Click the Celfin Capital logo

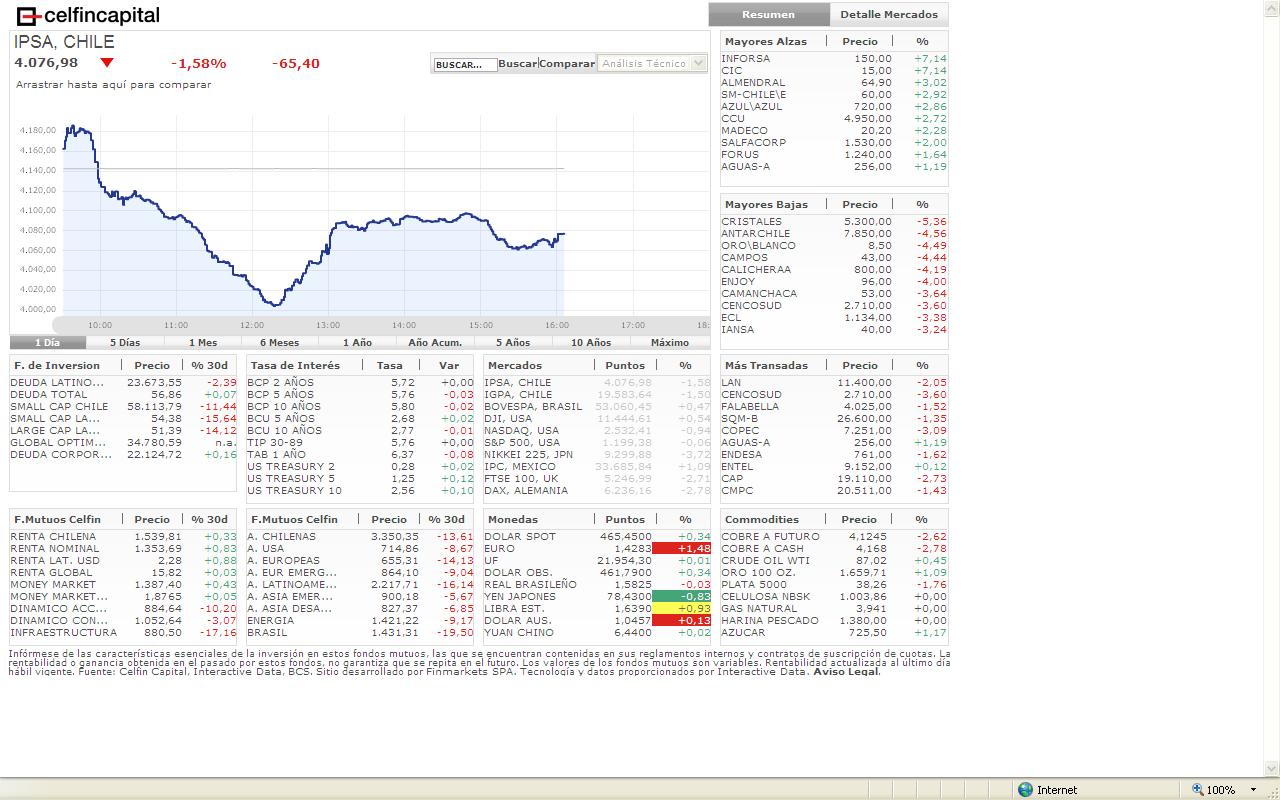(x=88, y=15)
